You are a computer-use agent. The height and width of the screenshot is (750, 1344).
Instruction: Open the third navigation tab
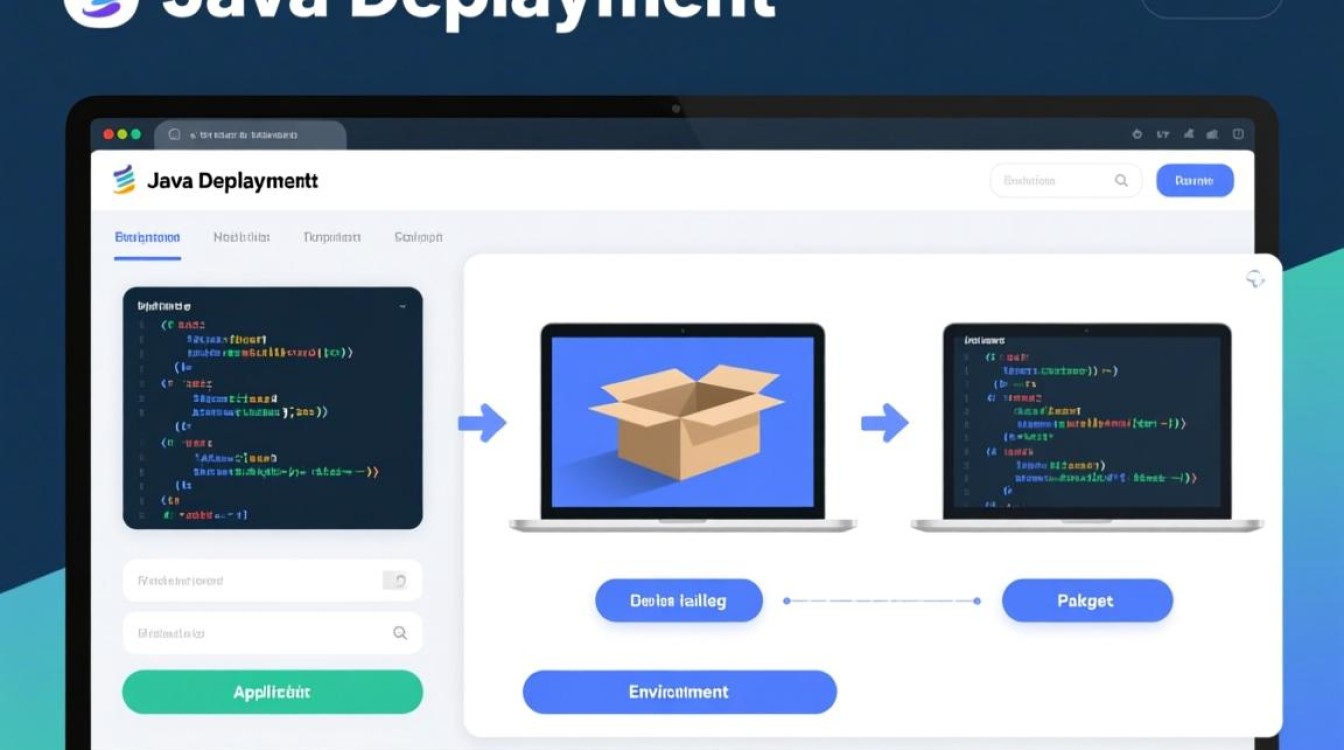(x=331, y=238)
